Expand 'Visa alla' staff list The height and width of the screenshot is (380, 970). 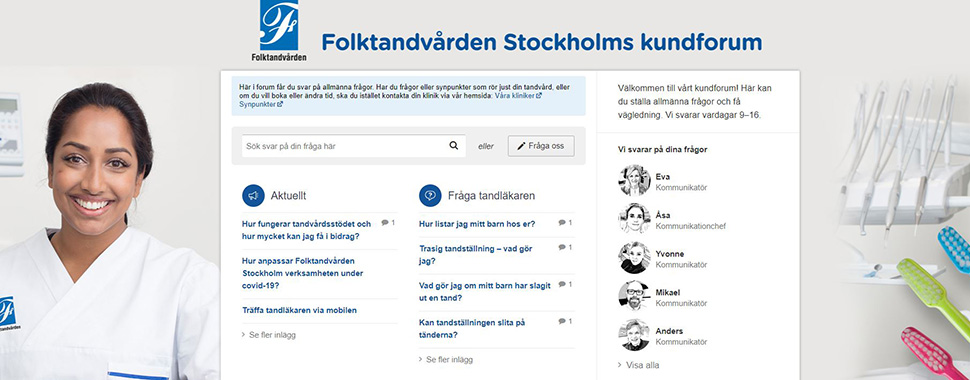(639, 365)
